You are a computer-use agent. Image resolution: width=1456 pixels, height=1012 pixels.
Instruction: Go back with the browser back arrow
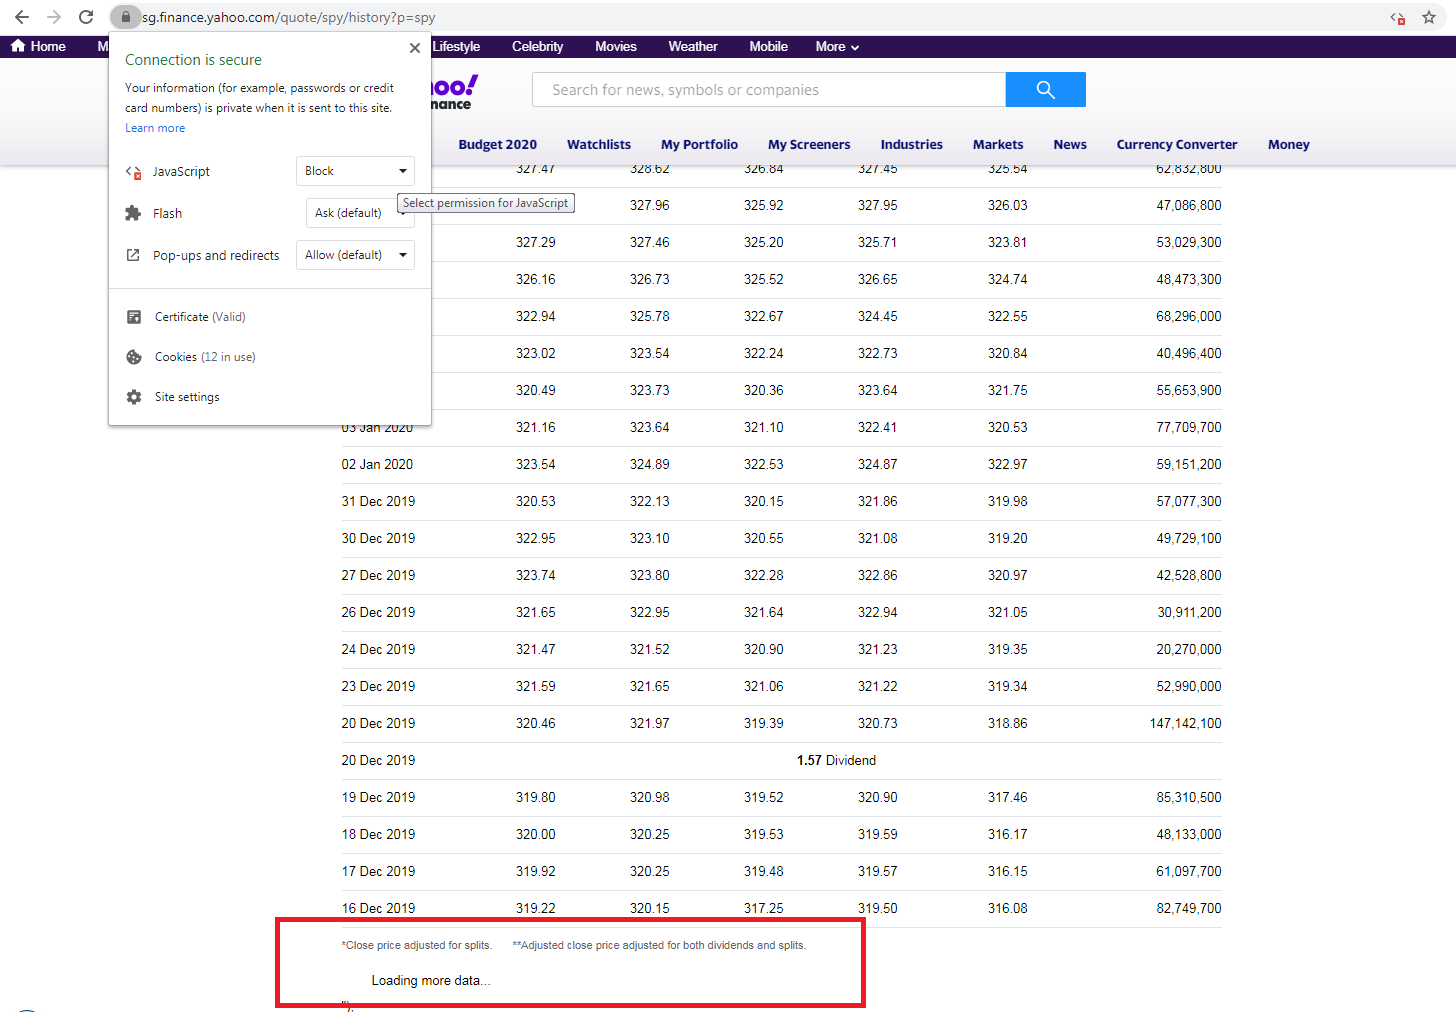[x=22, y=17]
